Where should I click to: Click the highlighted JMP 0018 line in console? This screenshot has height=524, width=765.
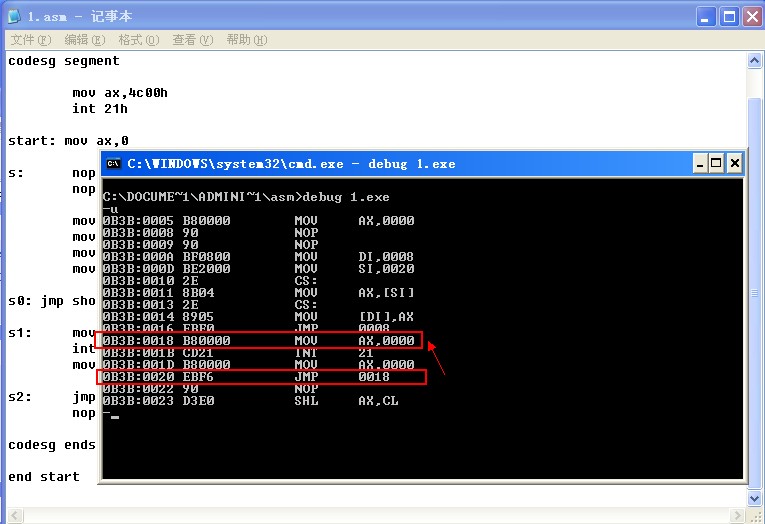click(260, 377)
